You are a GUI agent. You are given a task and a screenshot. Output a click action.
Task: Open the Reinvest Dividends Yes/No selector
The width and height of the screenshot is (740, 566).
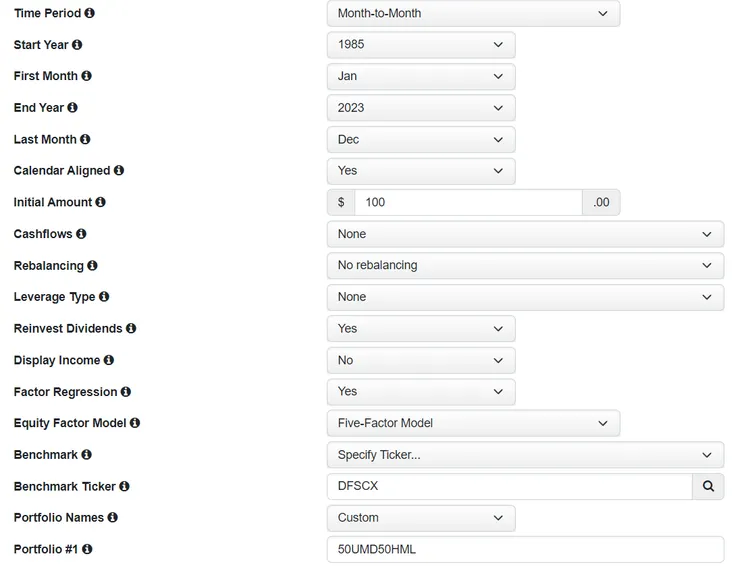coord(421,328)
